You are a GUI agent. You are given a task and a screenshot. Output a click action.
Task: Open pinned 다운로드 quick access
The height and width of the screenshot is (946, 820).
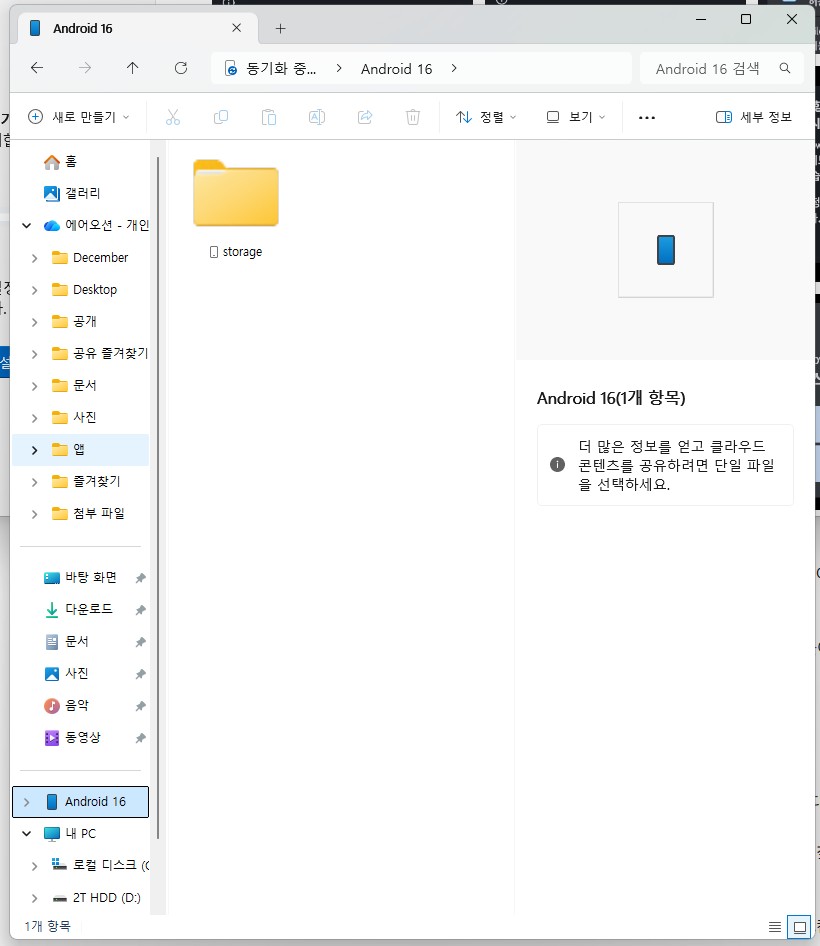(x=78, y=609)
